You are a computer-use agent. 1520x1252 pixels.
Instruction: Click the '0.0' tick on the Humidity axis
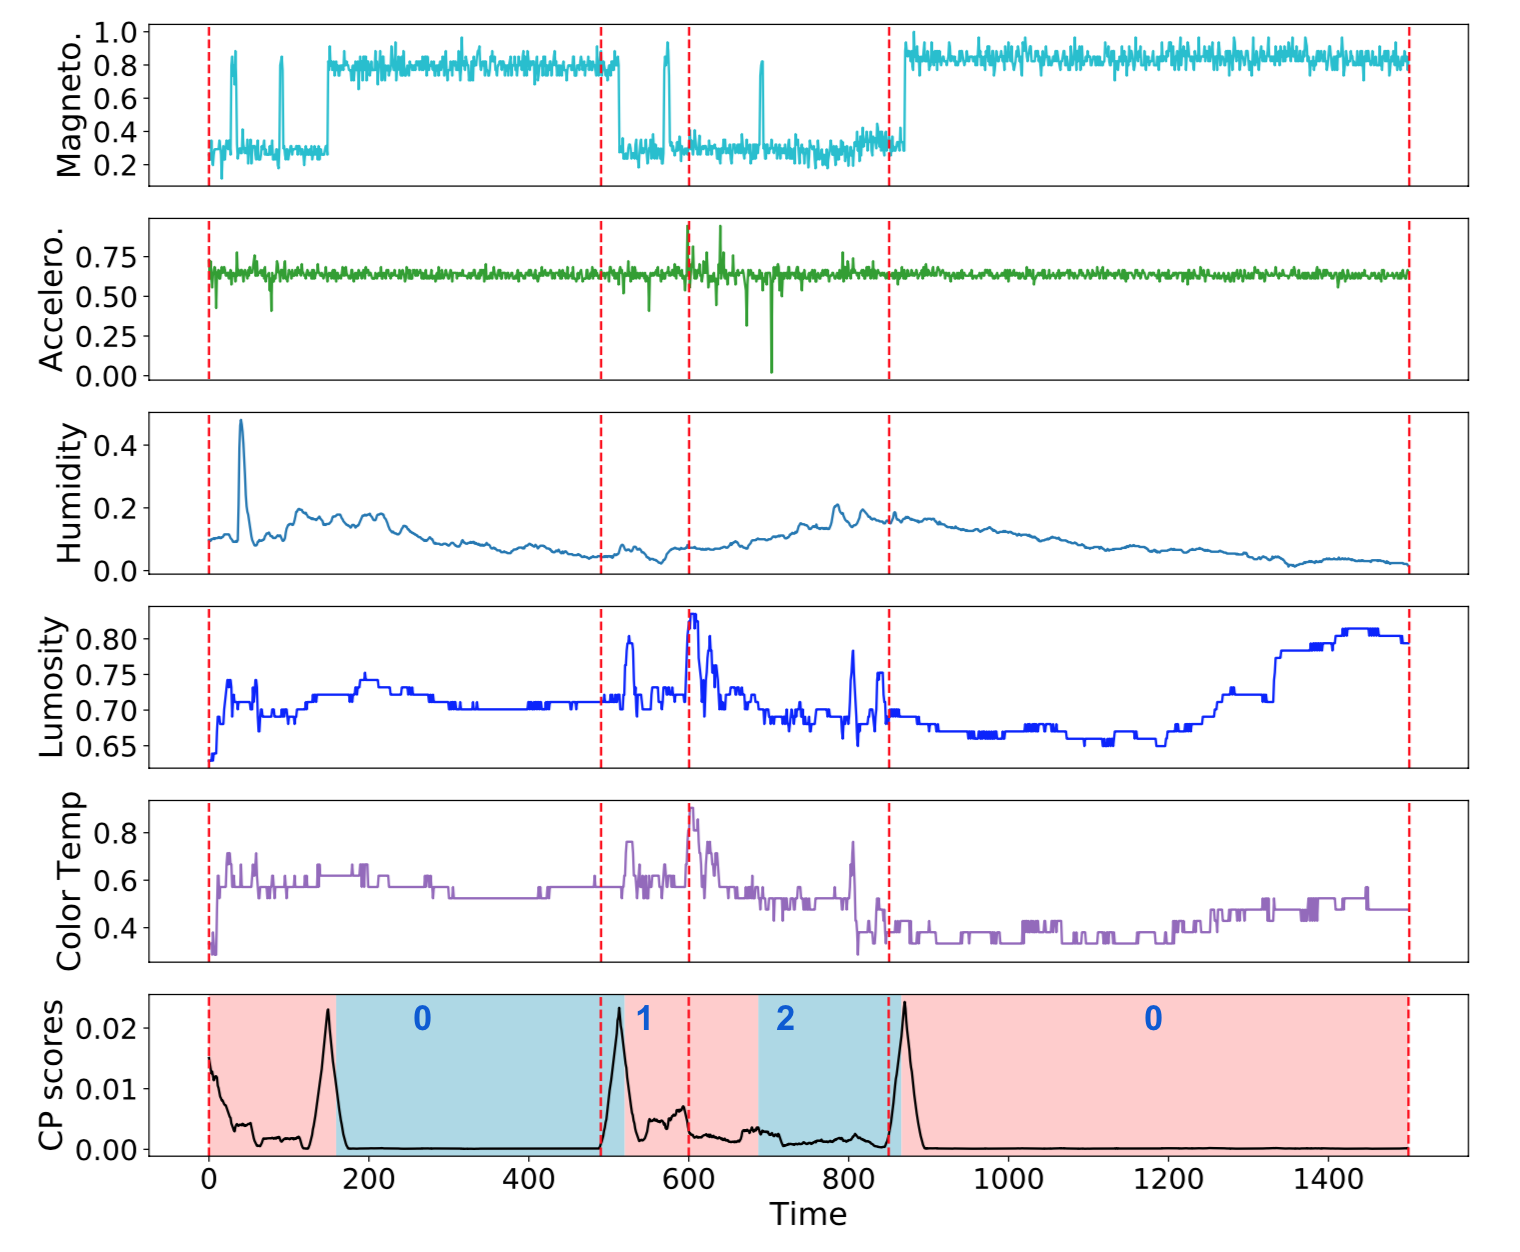click(115, 571)
